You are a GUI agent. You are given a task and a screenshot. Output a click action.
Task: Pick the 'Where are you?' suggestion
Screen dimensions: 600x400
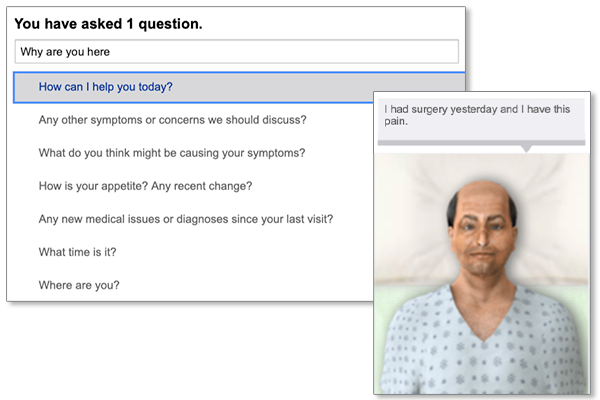(x=79, y=285)
